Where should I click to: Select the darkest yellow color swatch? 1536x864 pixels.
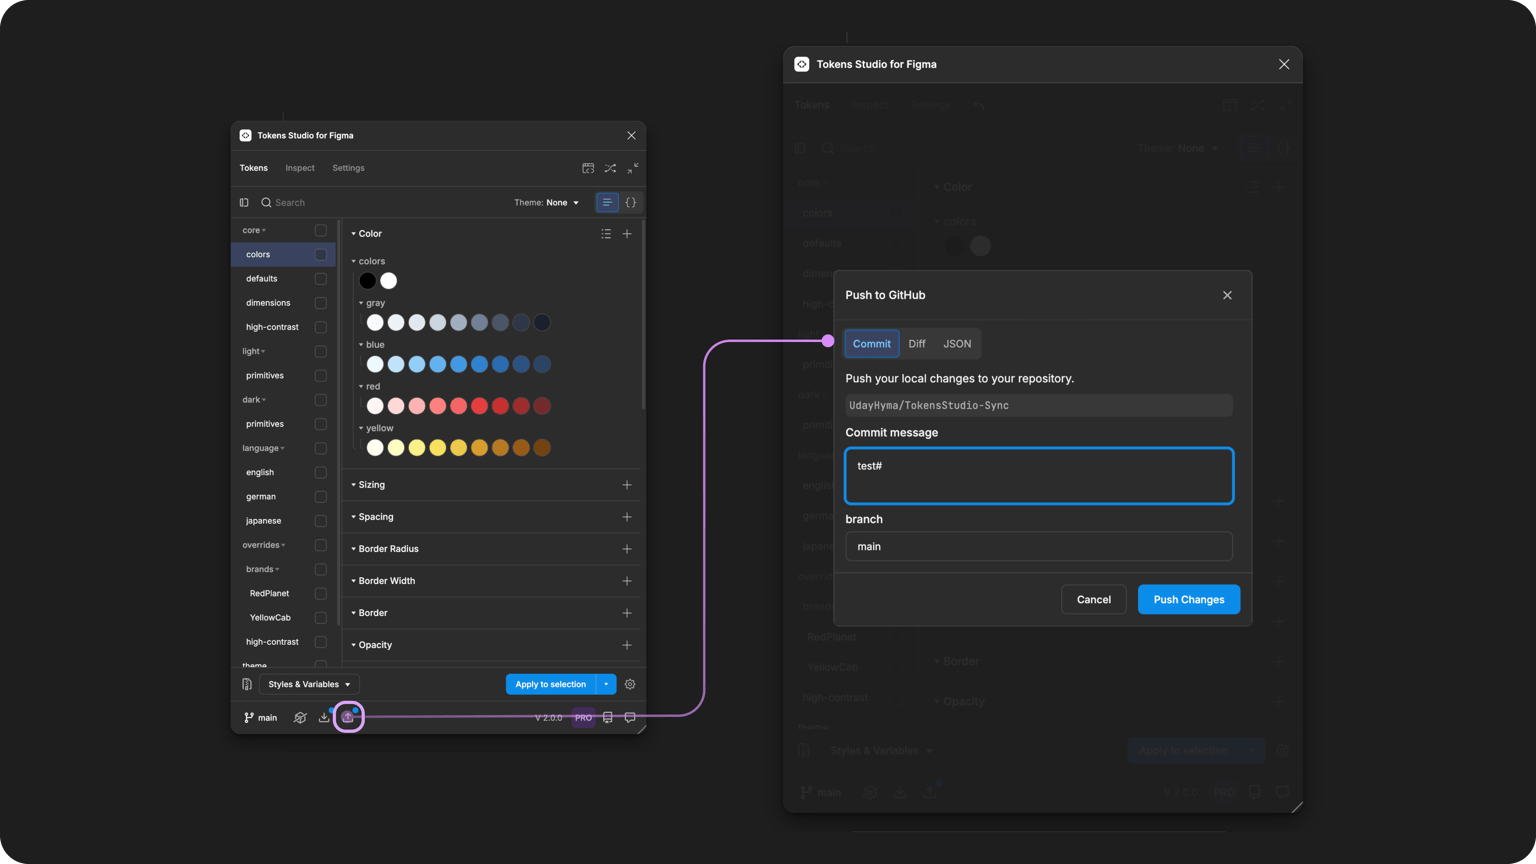542,448
